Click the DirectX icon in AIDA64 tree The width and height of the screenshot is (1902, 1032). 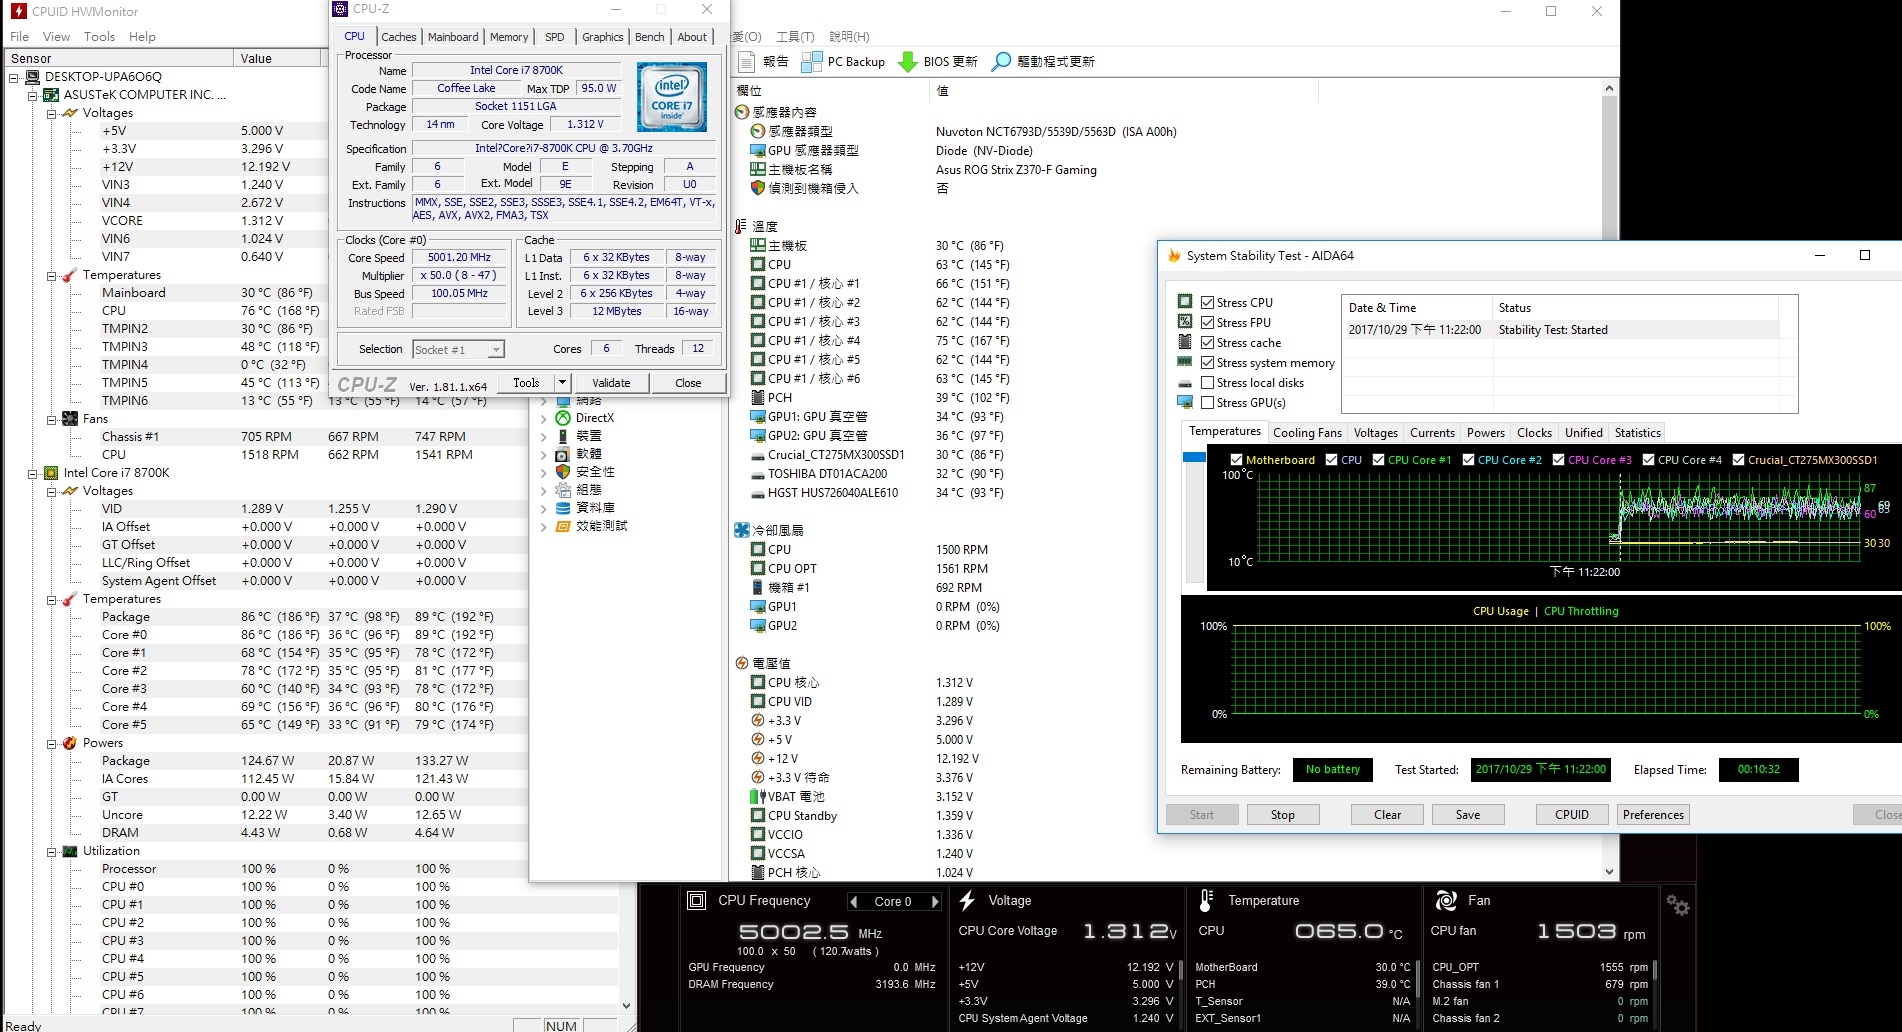point(563,418)
